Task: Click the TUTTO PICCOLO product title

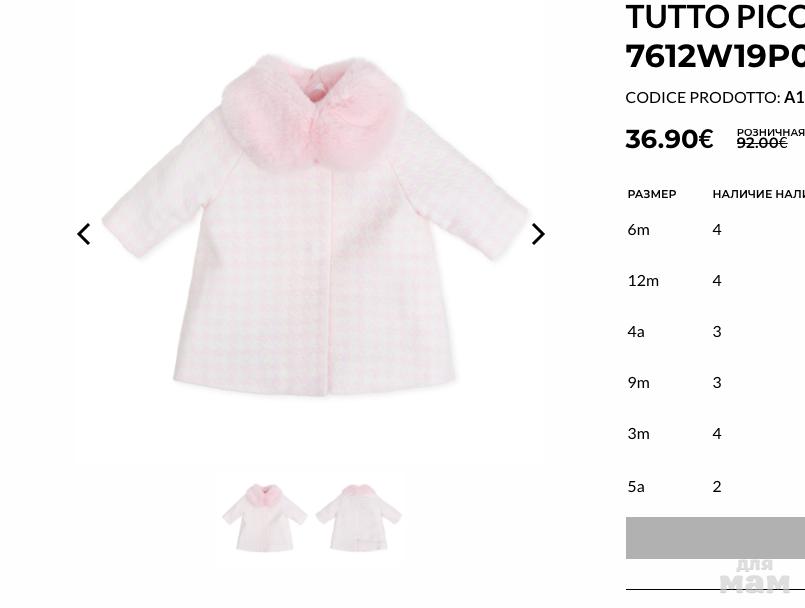Action: click(x=714, y=18)
